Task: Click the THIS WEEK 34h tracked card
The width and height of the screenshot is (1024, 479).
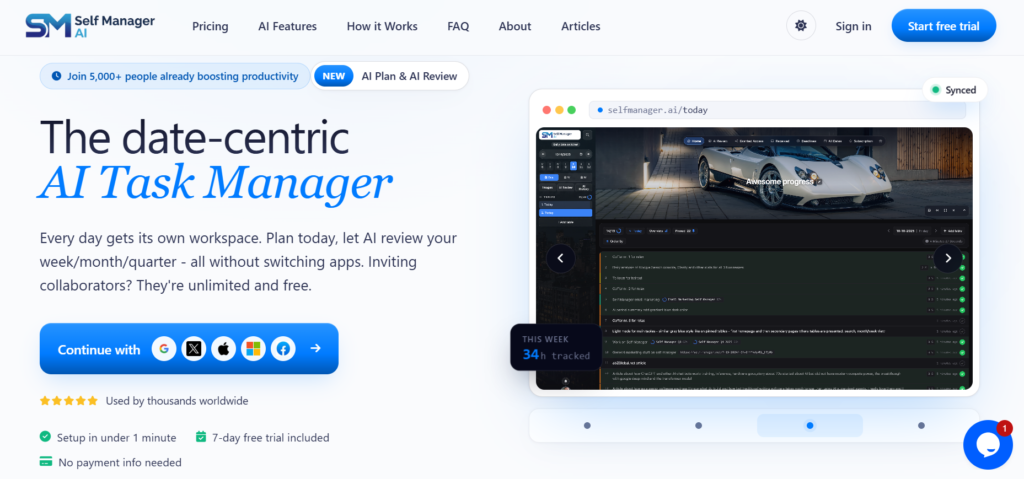Action: (x=556, y=347)
